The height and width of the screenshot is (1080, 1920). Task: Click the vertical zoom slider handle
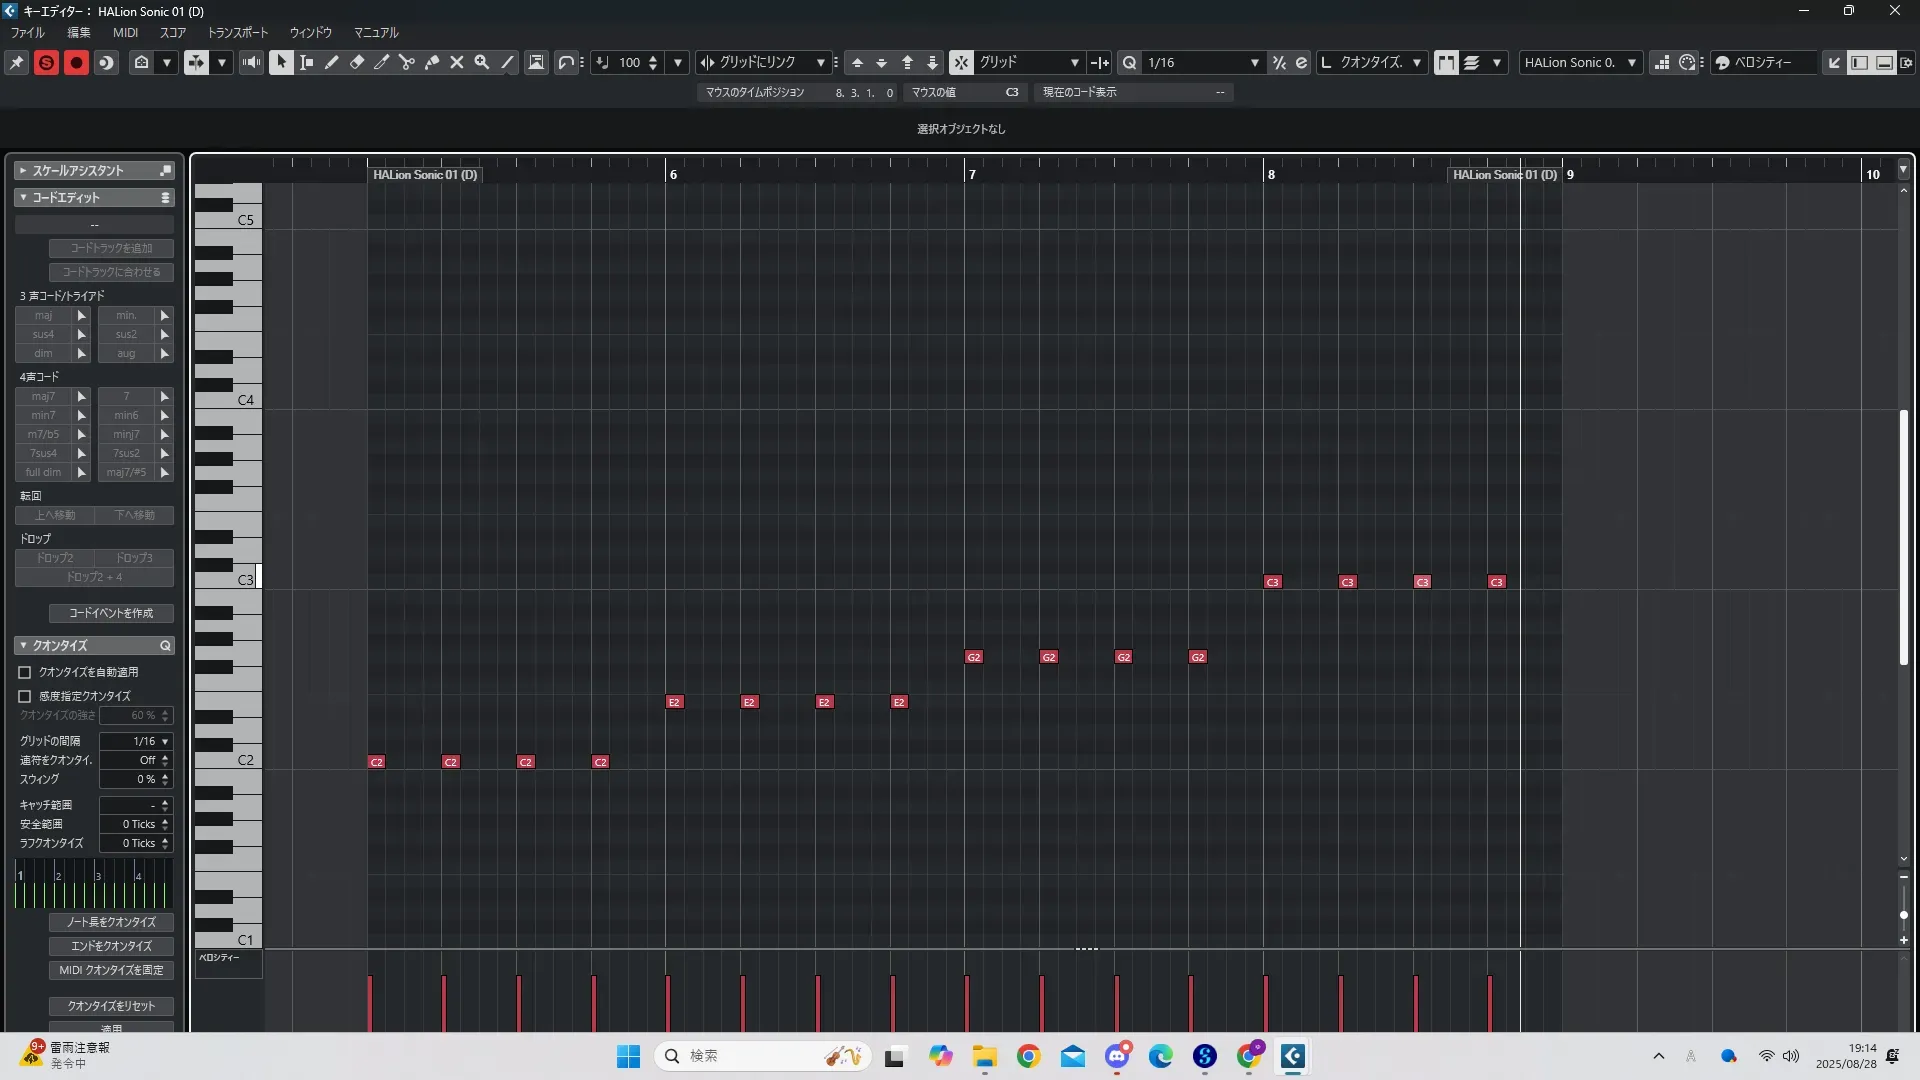click(x=1903, y=915)
